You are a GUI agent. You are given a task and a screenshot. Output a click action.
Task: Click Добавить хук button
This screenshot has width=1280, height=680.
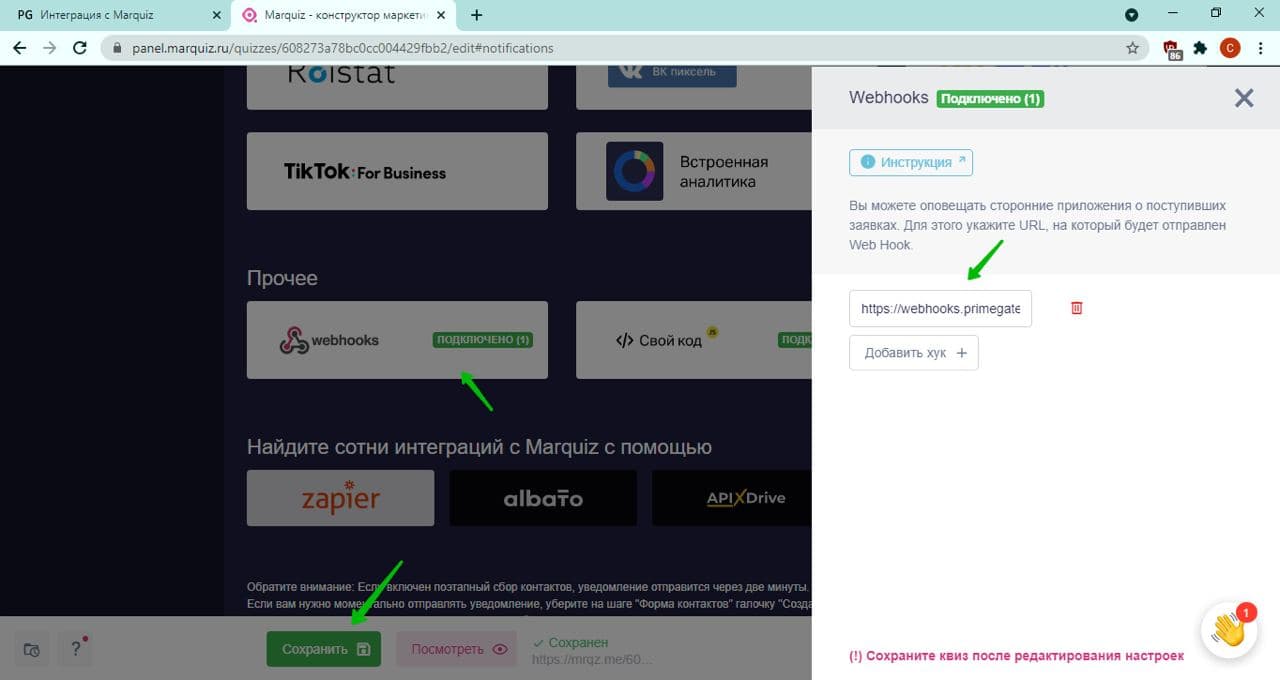(914, 353)
